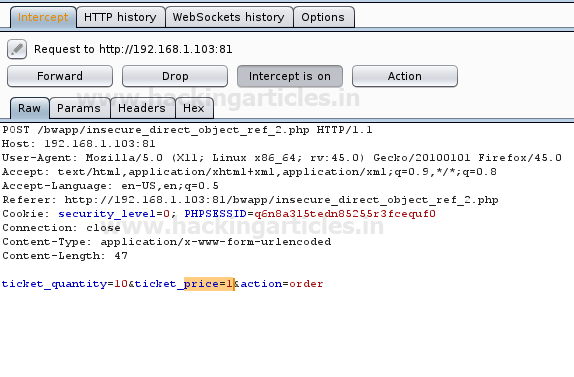Select the Raw view tab
The height and width of the screenshot is (377, 574).
pyautogui.click(x=30, y=108)
